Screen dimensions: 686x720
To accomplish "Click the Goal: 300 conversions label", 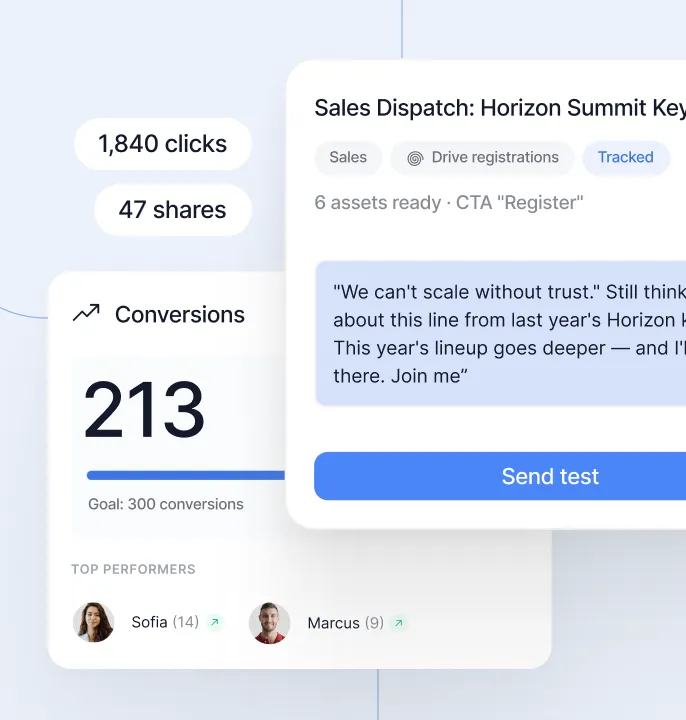I will click(166, 504).
